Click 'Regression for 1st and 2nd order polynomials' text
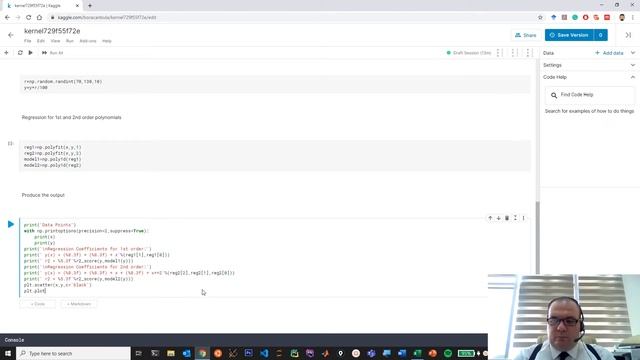 71,118
